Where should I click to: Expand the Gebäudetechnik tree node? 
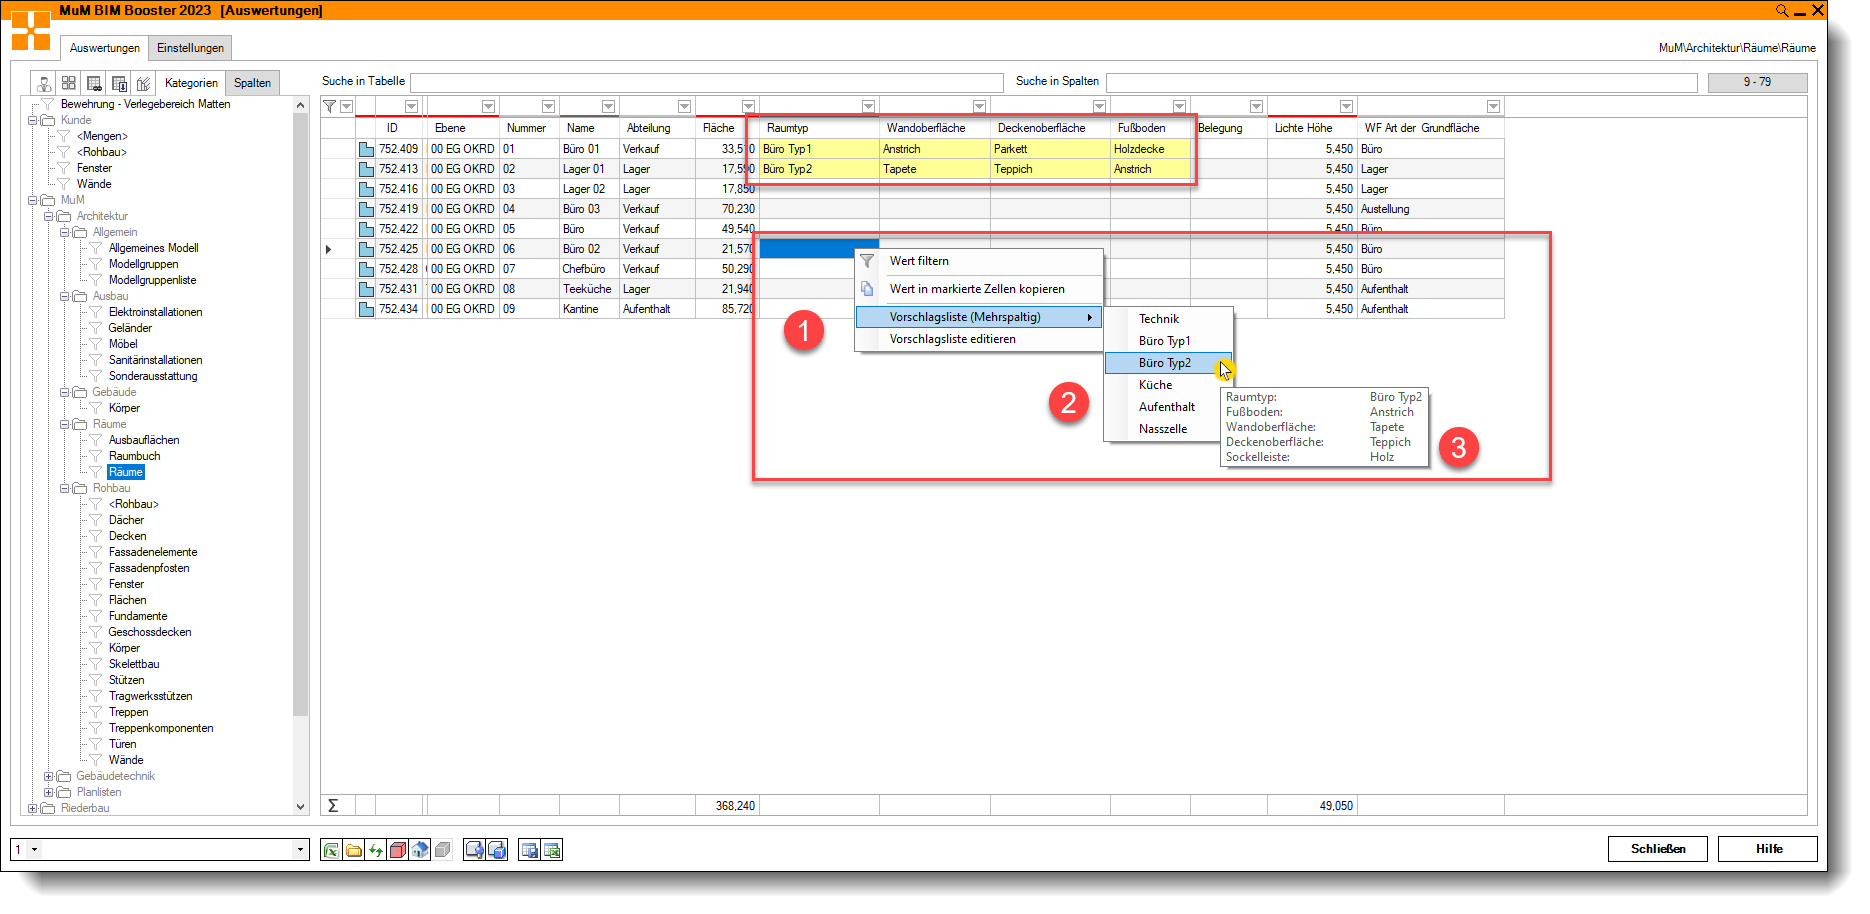49,776
